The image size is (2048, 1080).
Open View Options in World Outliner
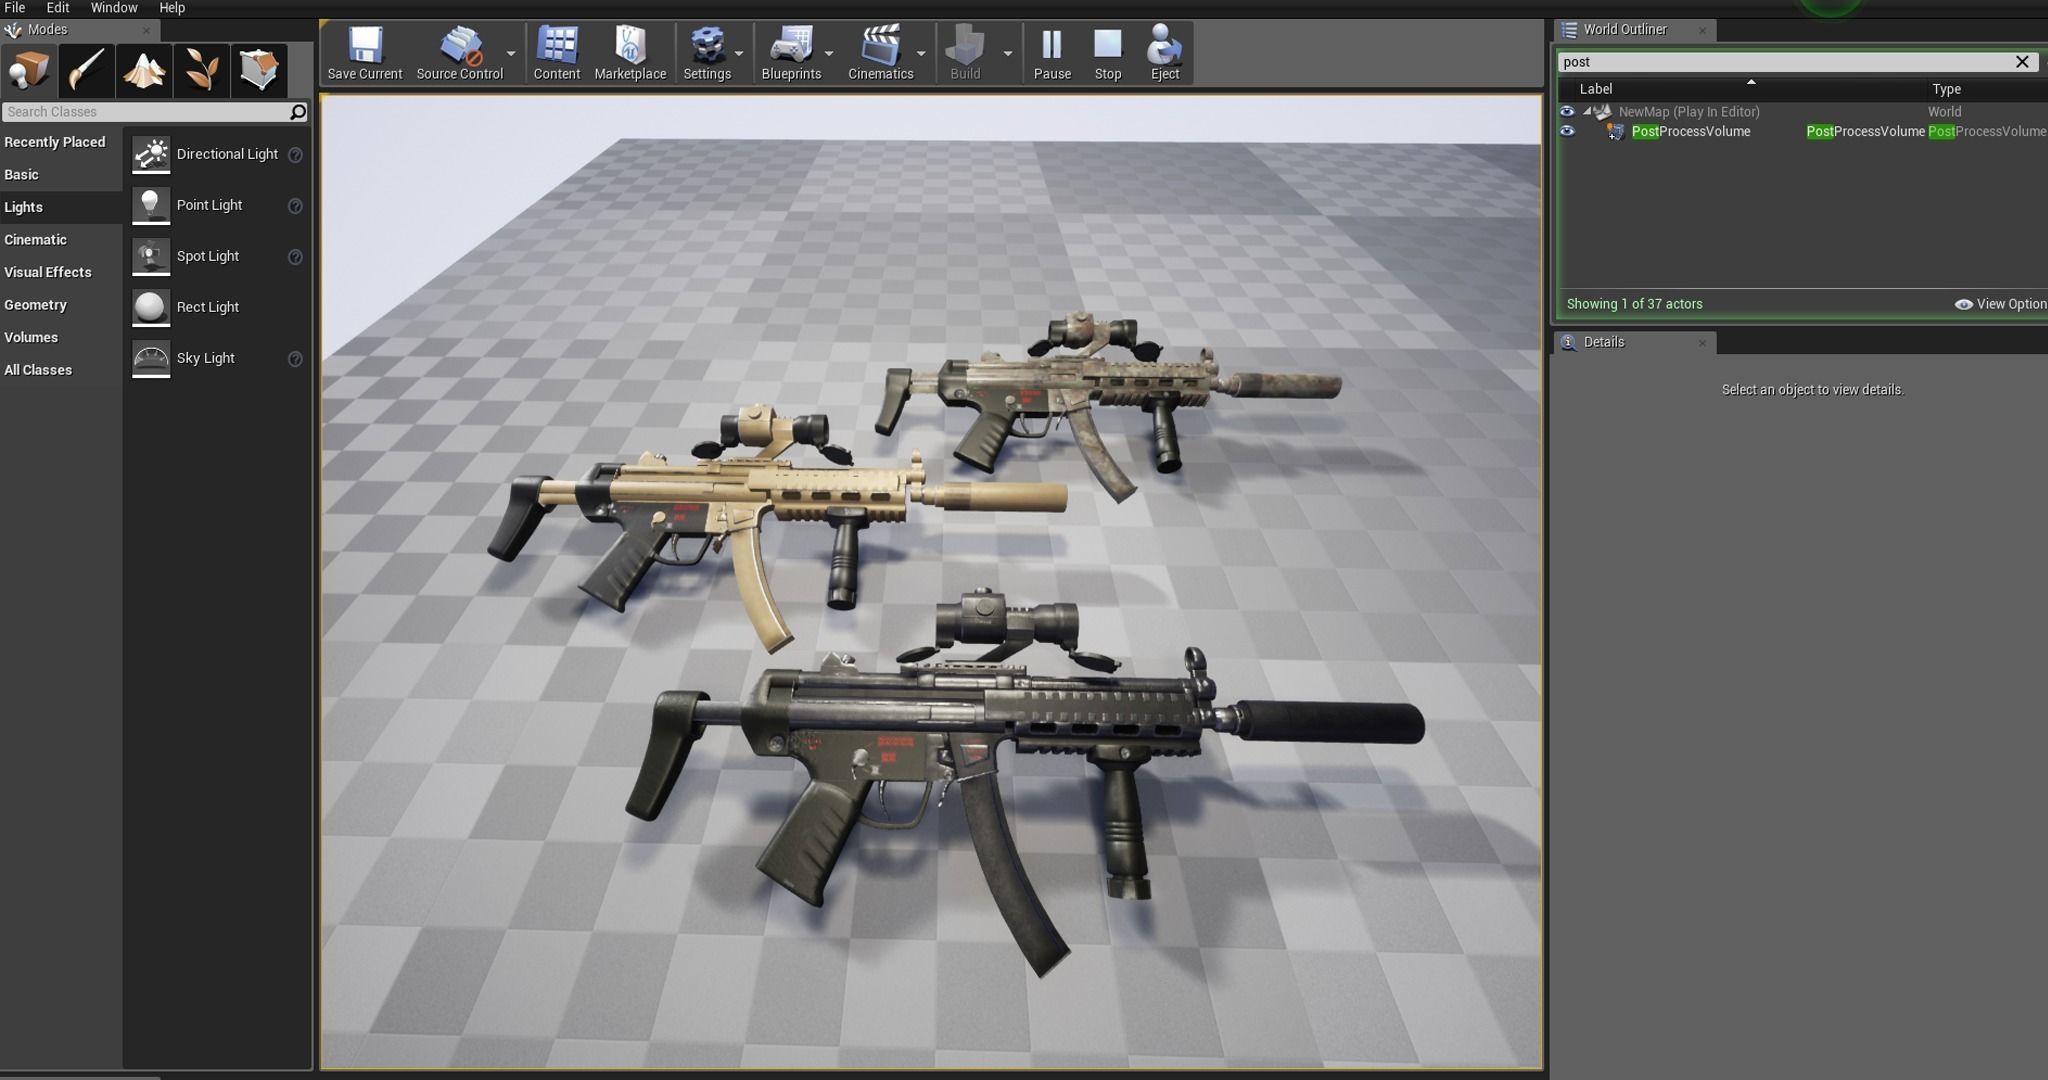2001,304
